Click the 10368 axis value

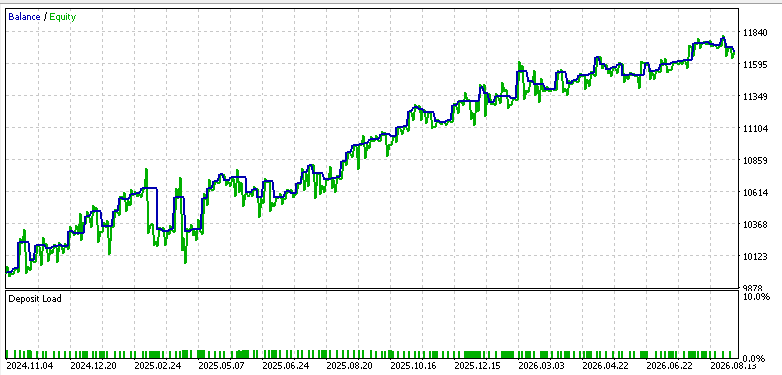click(x=755, y=225)
